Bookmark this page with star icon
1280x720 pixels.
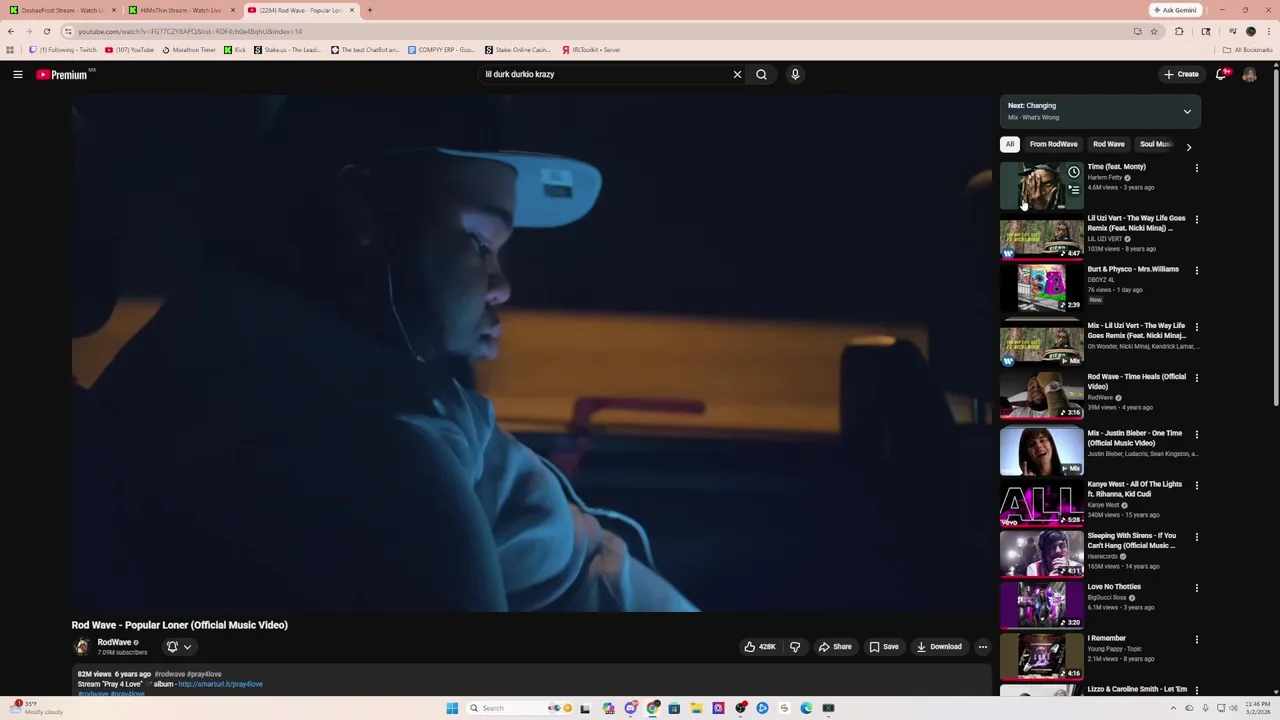pyautogui.click(x=1153, y=31)
